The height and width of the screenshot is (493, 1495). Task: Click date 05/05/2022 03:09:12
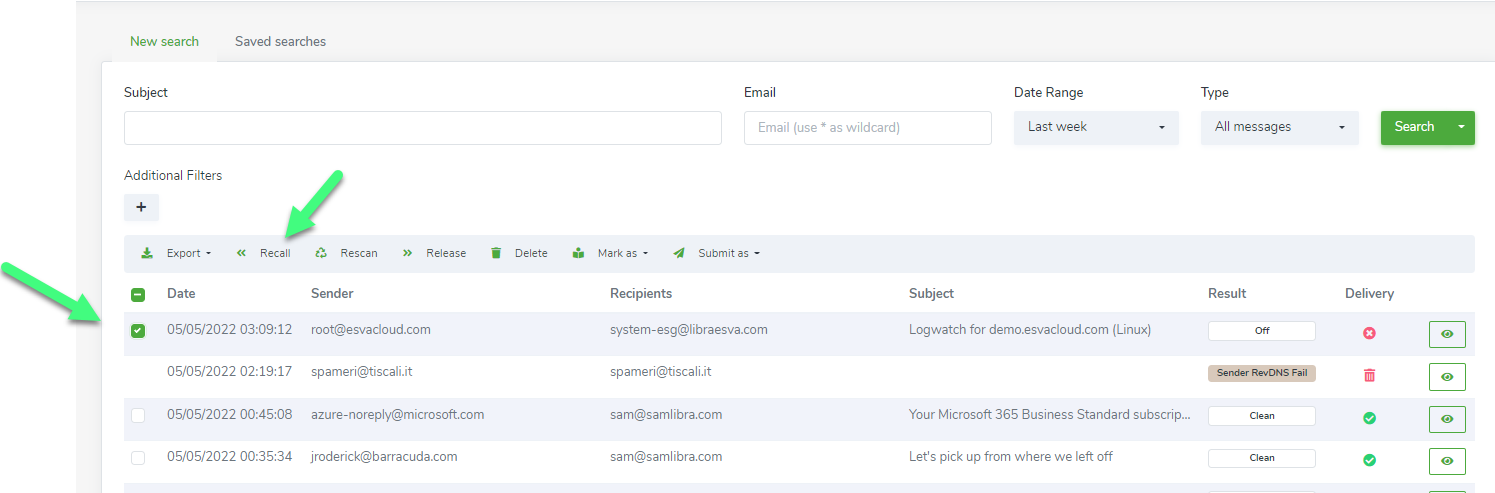(x=229, y=329)
